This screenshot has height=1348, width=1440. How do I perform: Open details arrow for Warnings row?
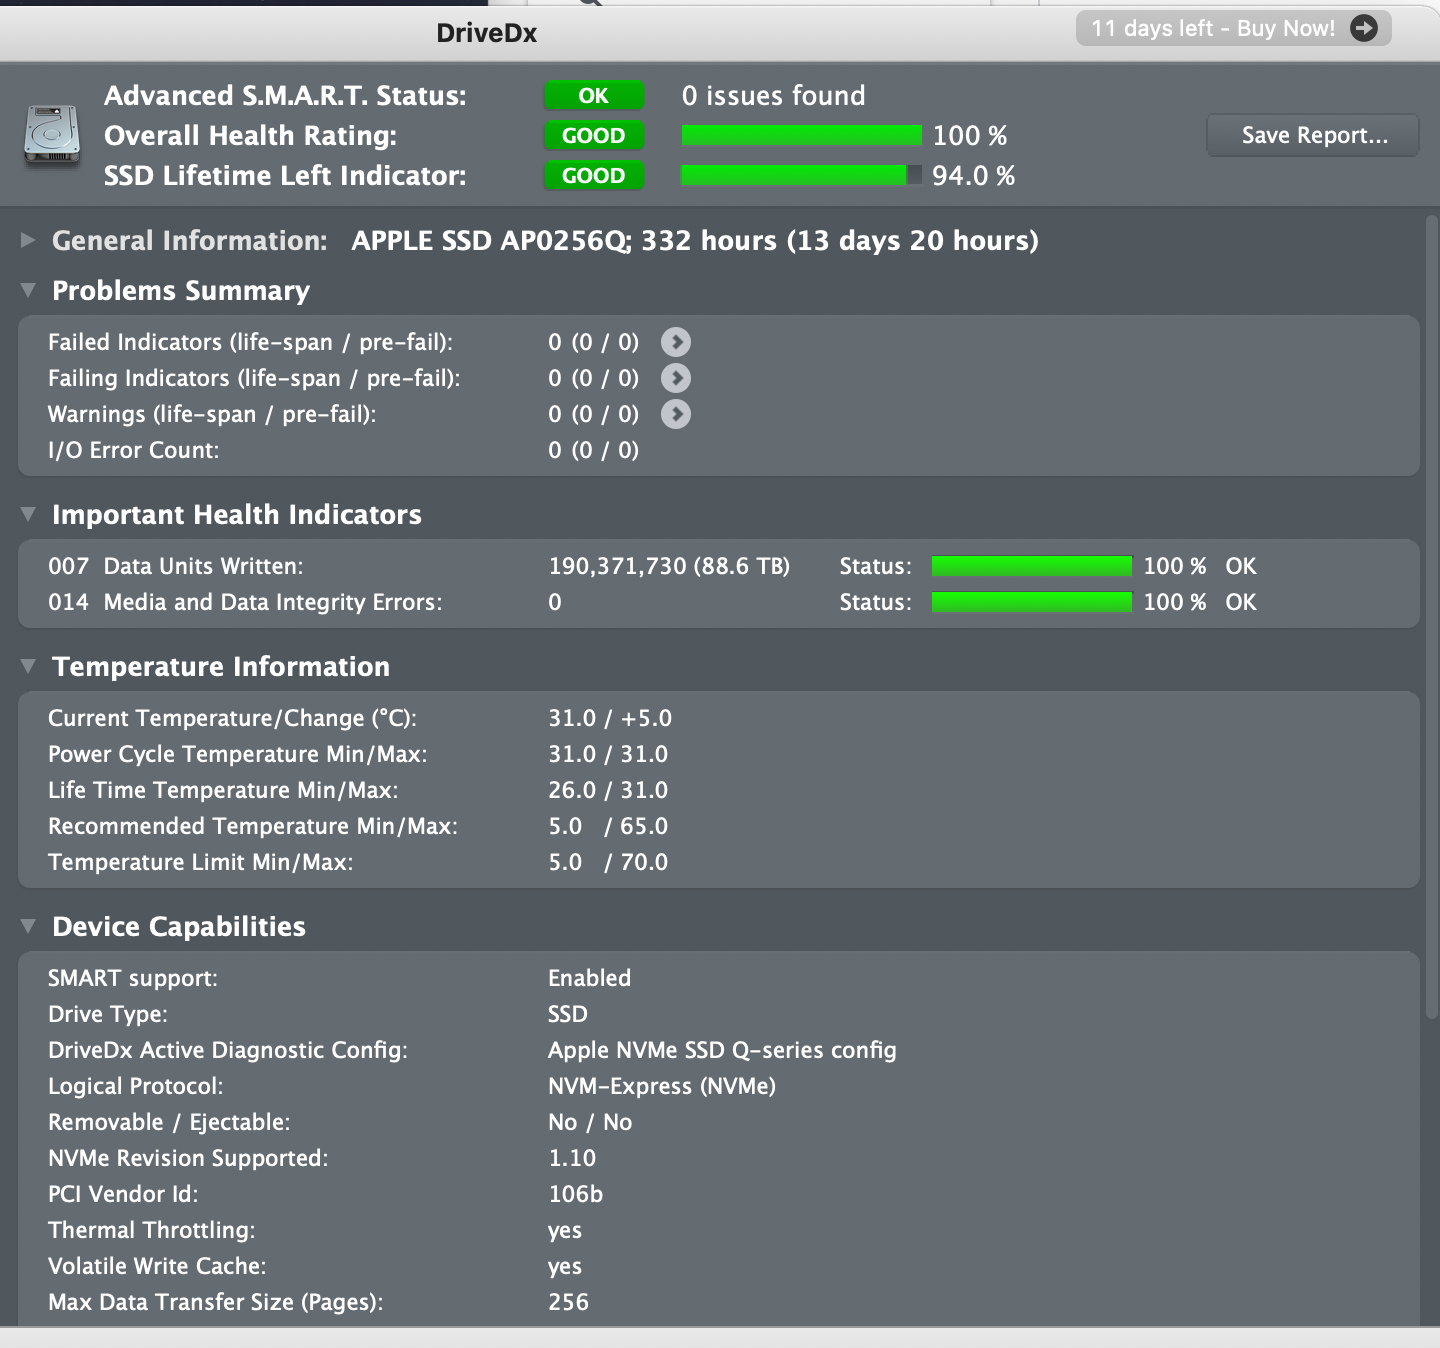click(x=676, y=414)
